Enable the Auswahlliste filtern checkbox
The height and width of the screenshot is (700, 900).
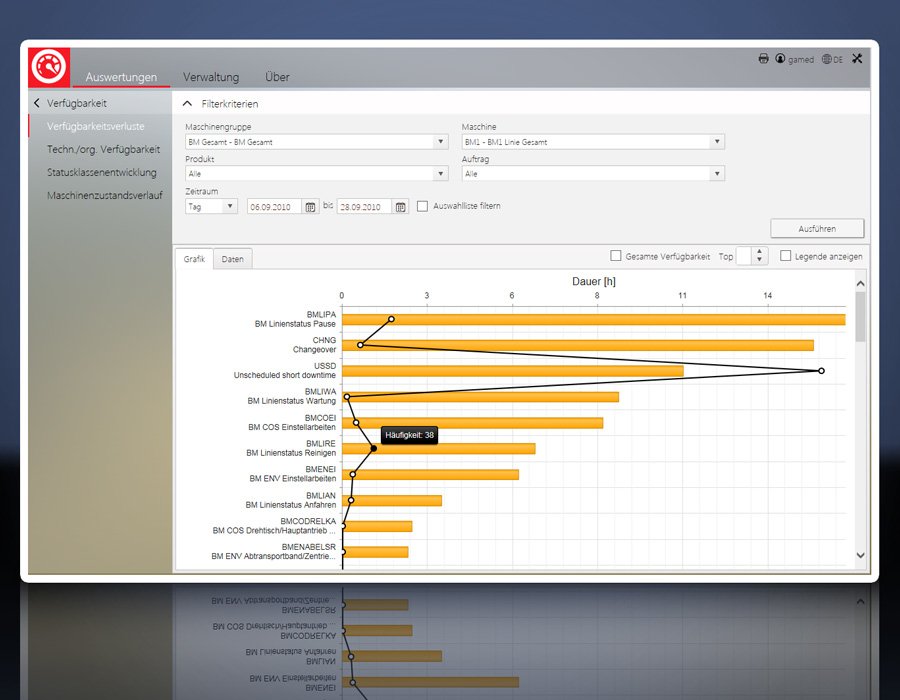[422, 206]
